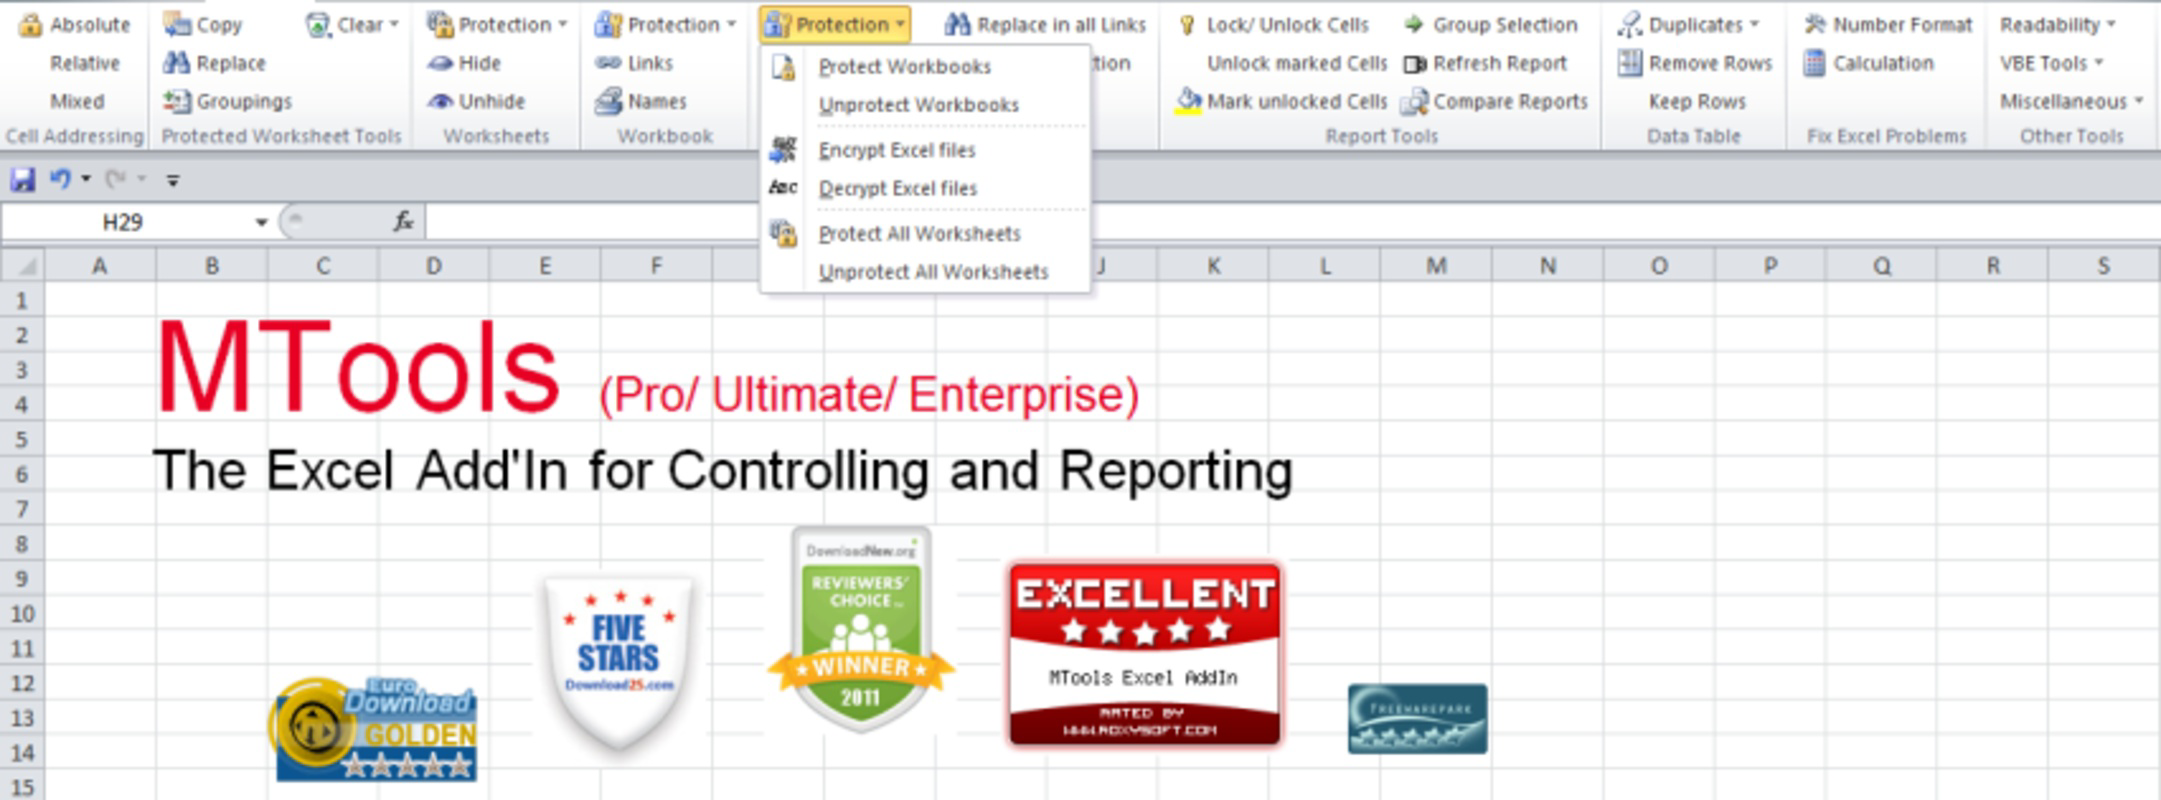2161x800 pixels.
Task: Select Unprotect Workbooks menu entry
Action: click(918, 105)
